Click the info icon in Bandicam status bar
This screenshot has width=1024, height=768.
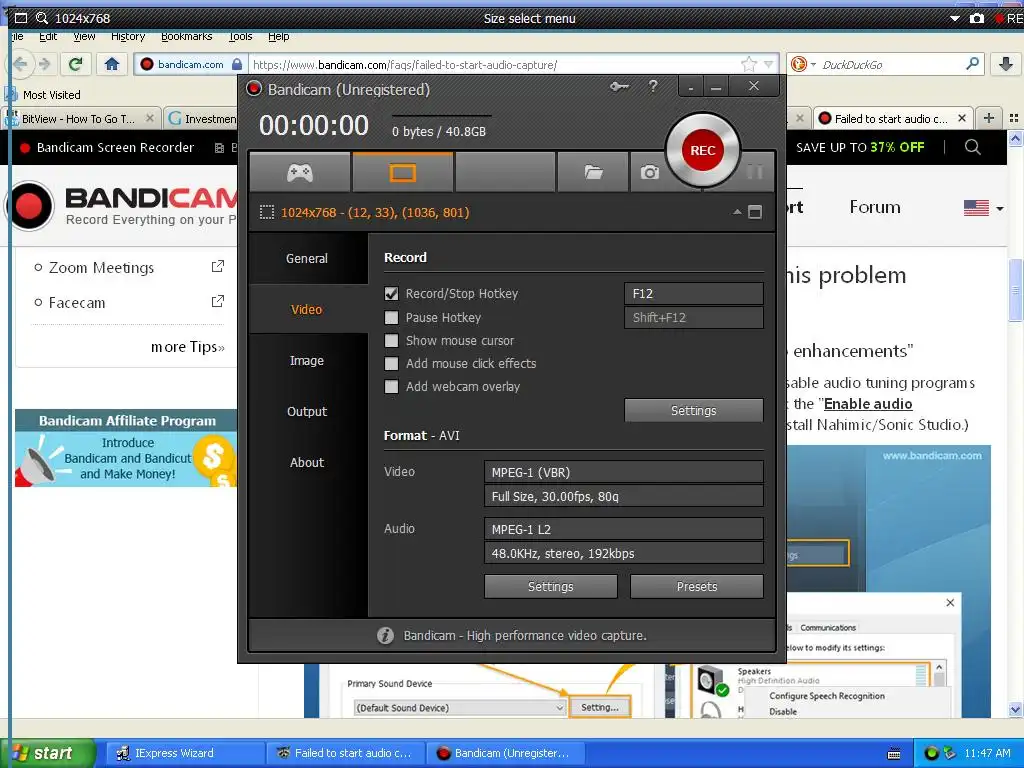tap(385, 635)
